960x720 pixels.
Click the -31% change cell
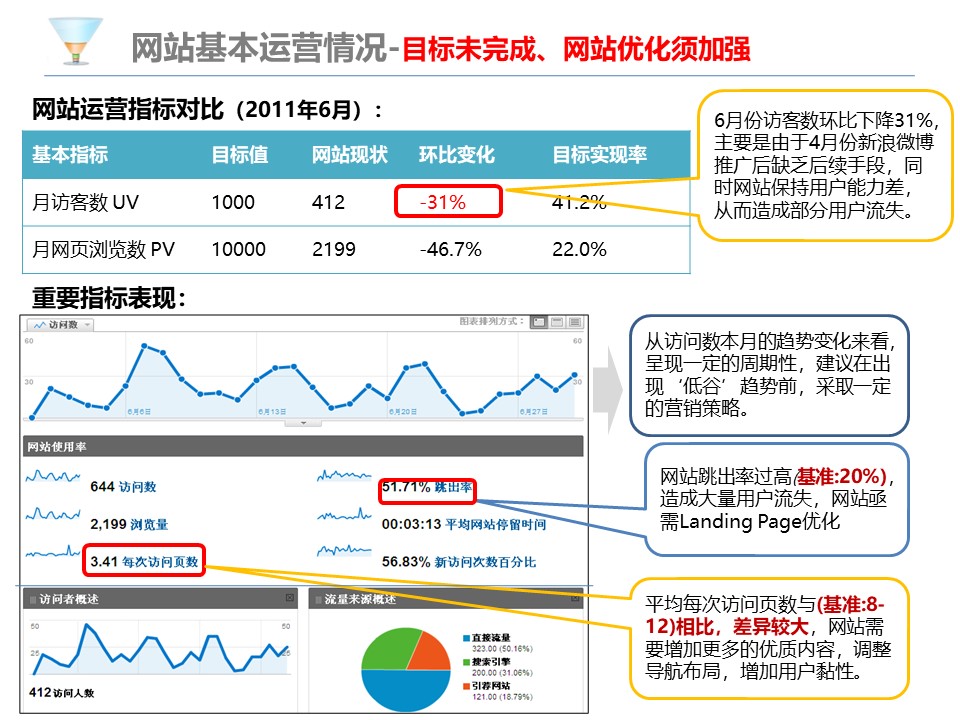coord(443,202)
